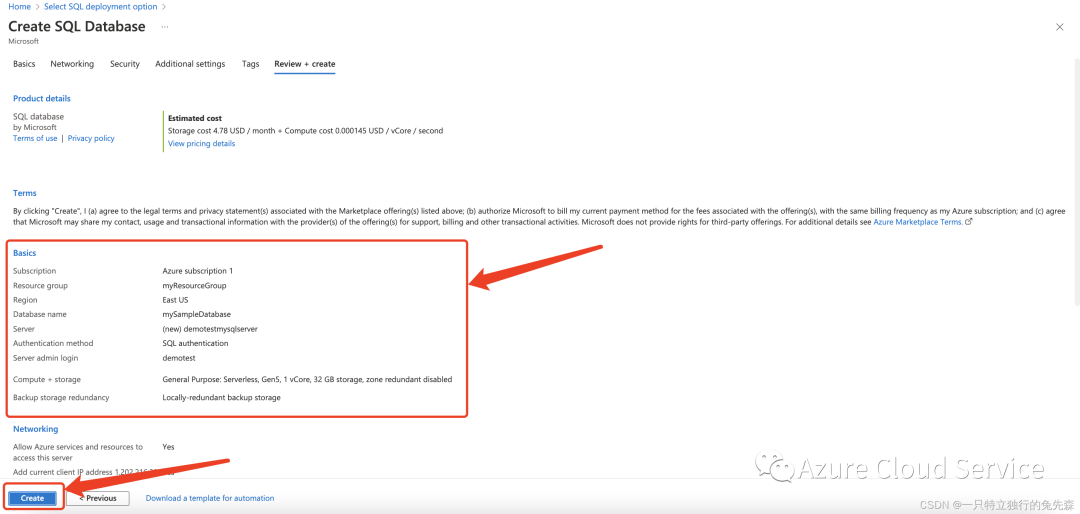Image resolution: width=1080 pixels, height=514 pixels.
Task: Click the 'SQL database' product name
Action: [39, 117]
